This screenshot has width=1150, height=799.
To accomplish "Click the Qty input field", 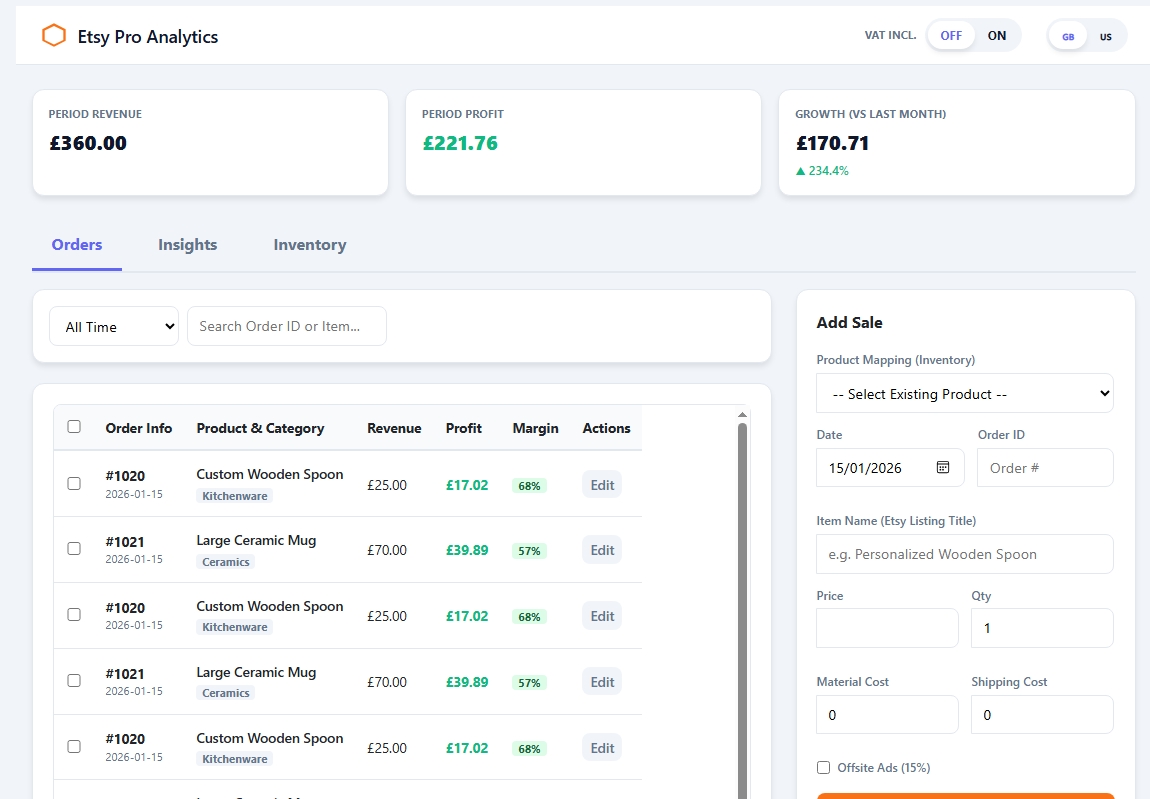I will [1042, 628].
